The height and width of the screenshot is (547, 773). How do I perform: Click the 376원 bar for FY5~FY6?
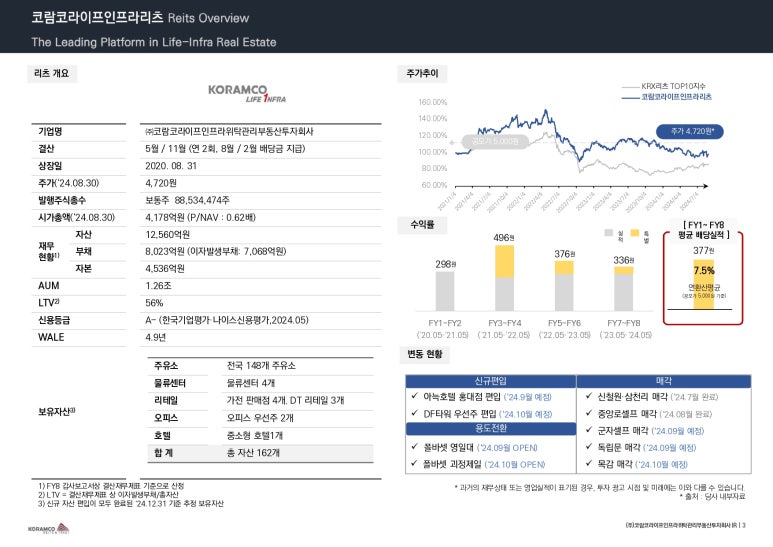[564, 286]
